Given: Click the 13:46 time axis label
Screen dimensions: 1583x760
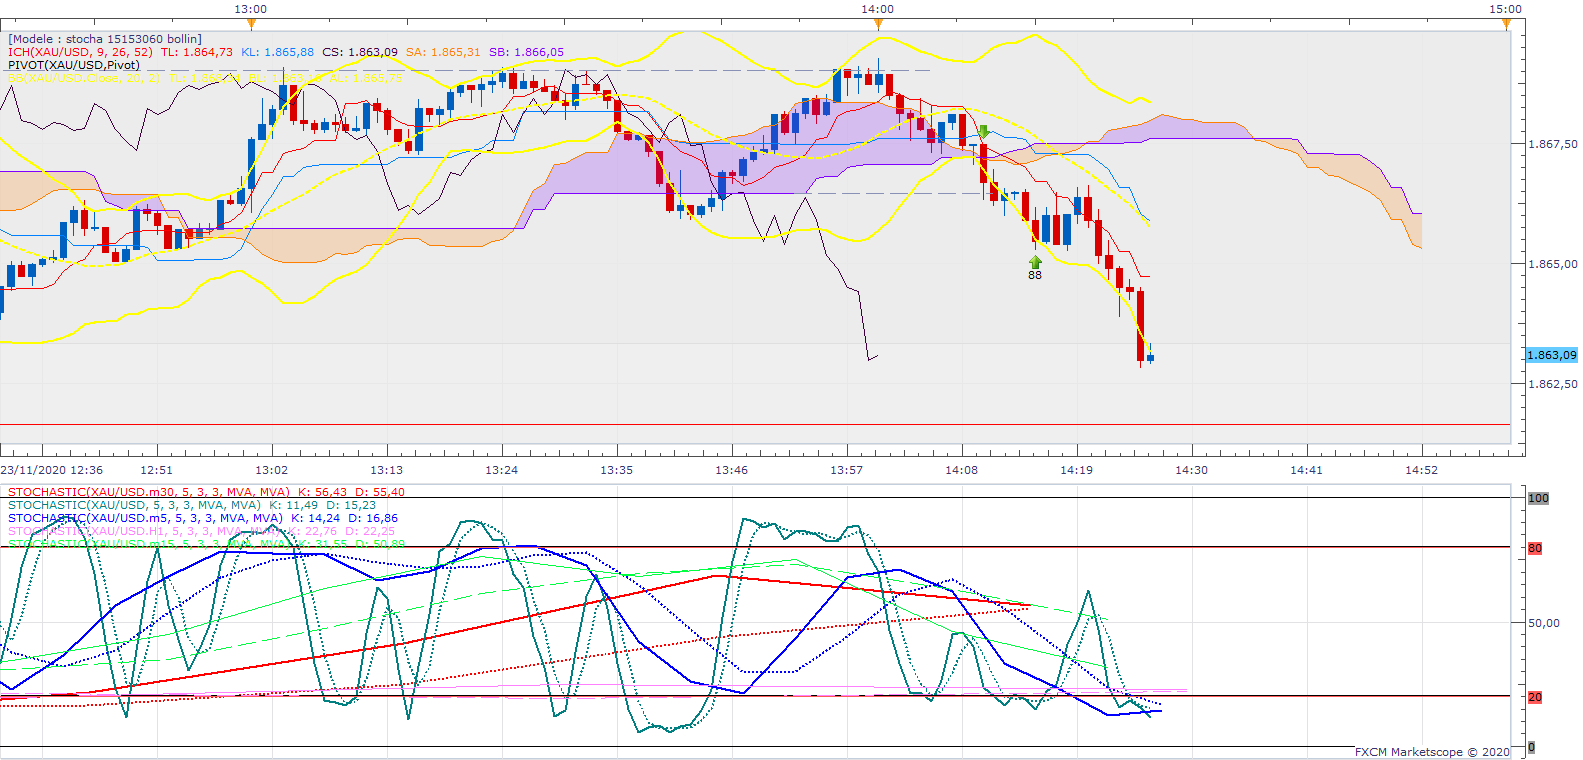Looking at the screenshot, I should click(731, 470).
